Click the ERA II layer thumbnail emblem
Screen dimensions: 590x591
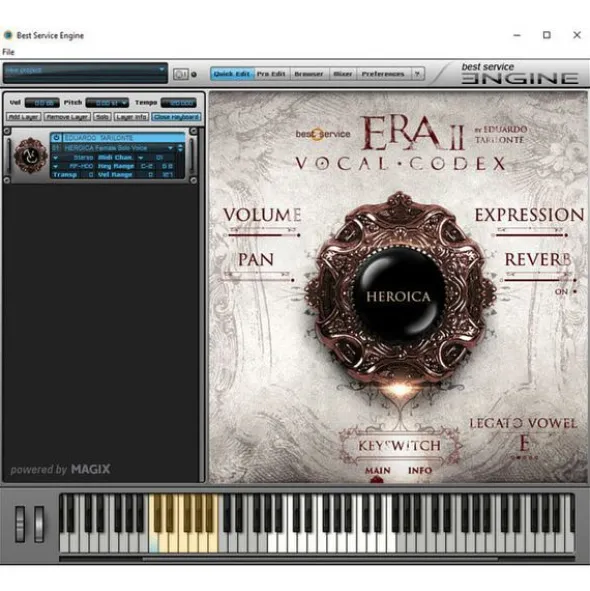click(x=31, y=156)
